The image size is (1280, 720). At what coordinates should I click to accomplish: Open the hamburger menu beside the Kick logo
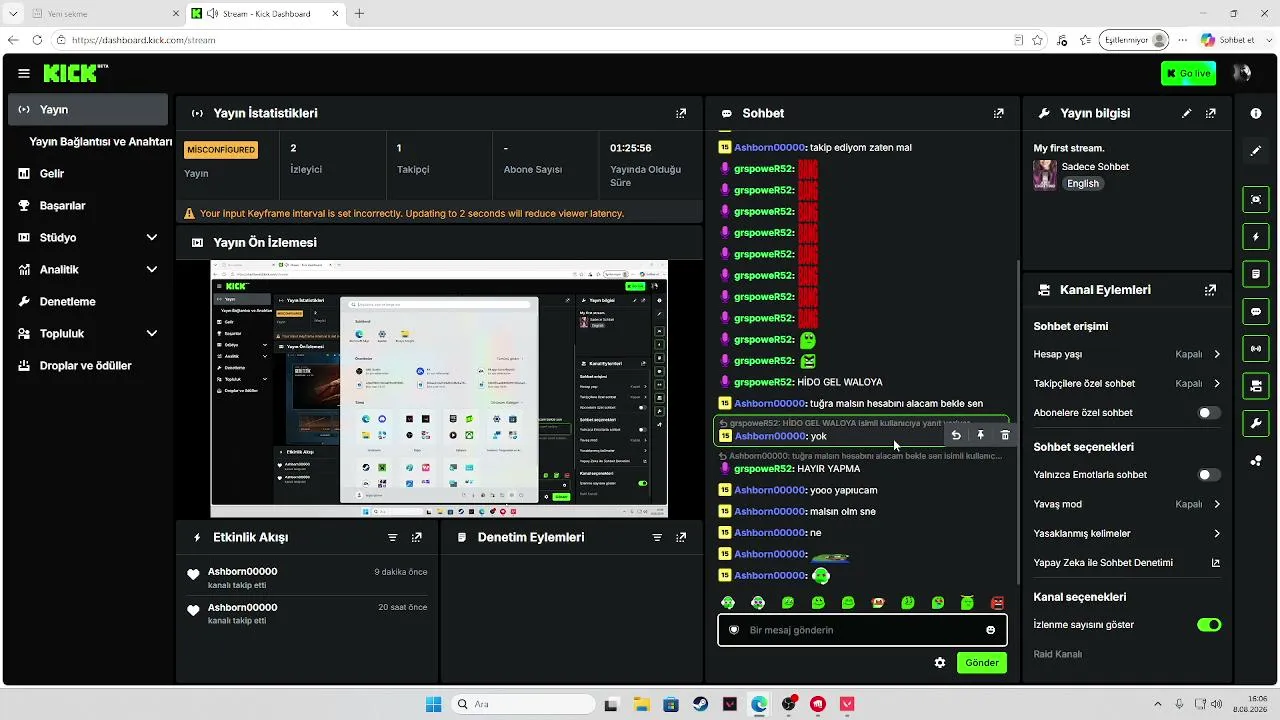24,73
